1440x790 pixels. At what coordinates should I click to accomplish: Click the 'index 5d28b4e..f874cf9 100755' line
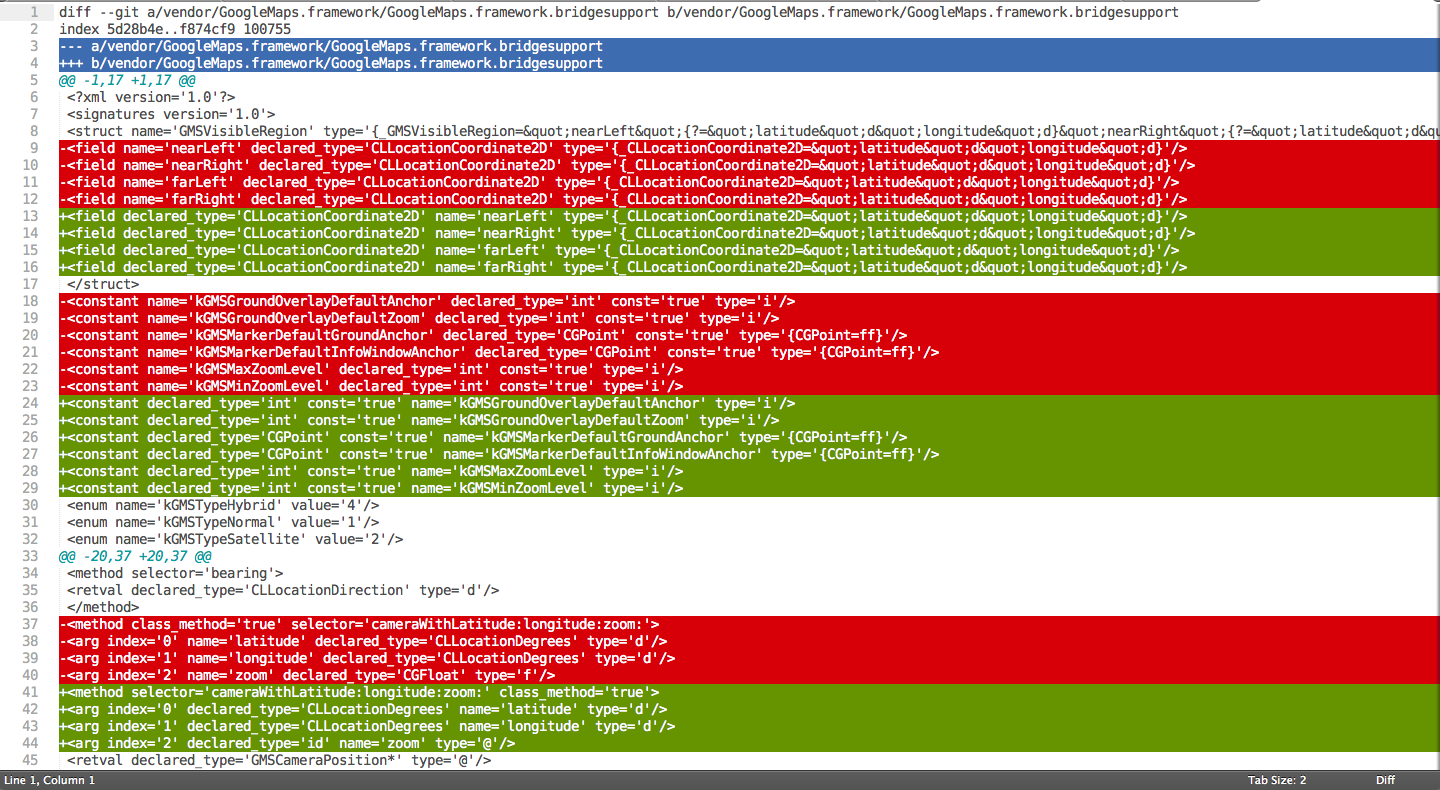175,30
